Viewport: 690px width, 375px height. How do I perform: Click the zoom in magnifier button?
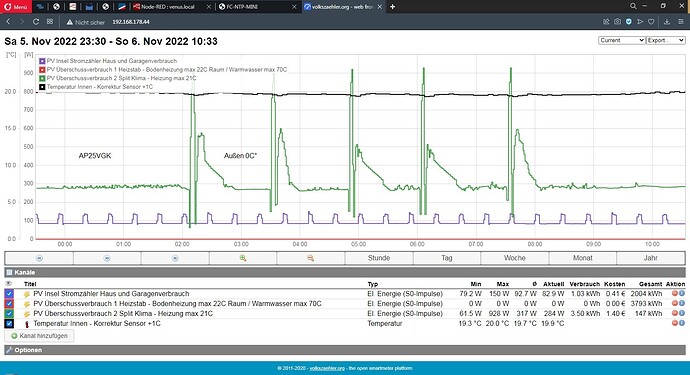point(243,258)
